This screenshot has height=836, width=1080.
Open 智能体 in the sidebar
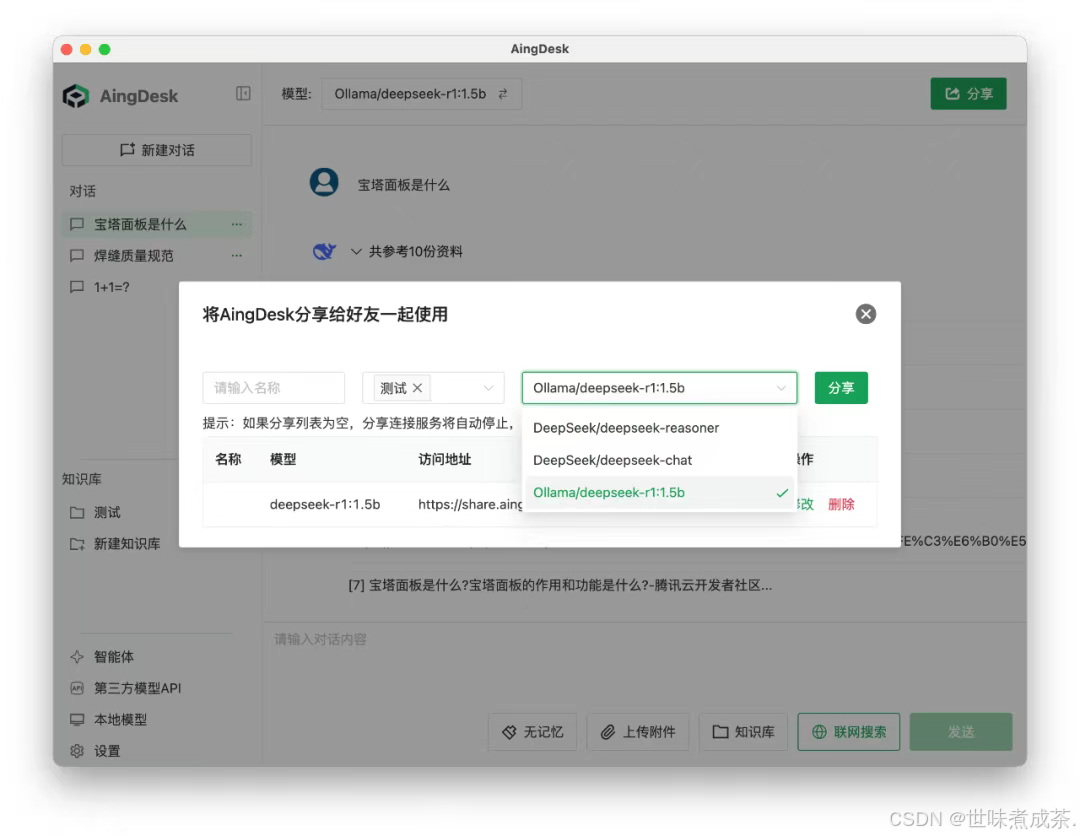(114, 657)
